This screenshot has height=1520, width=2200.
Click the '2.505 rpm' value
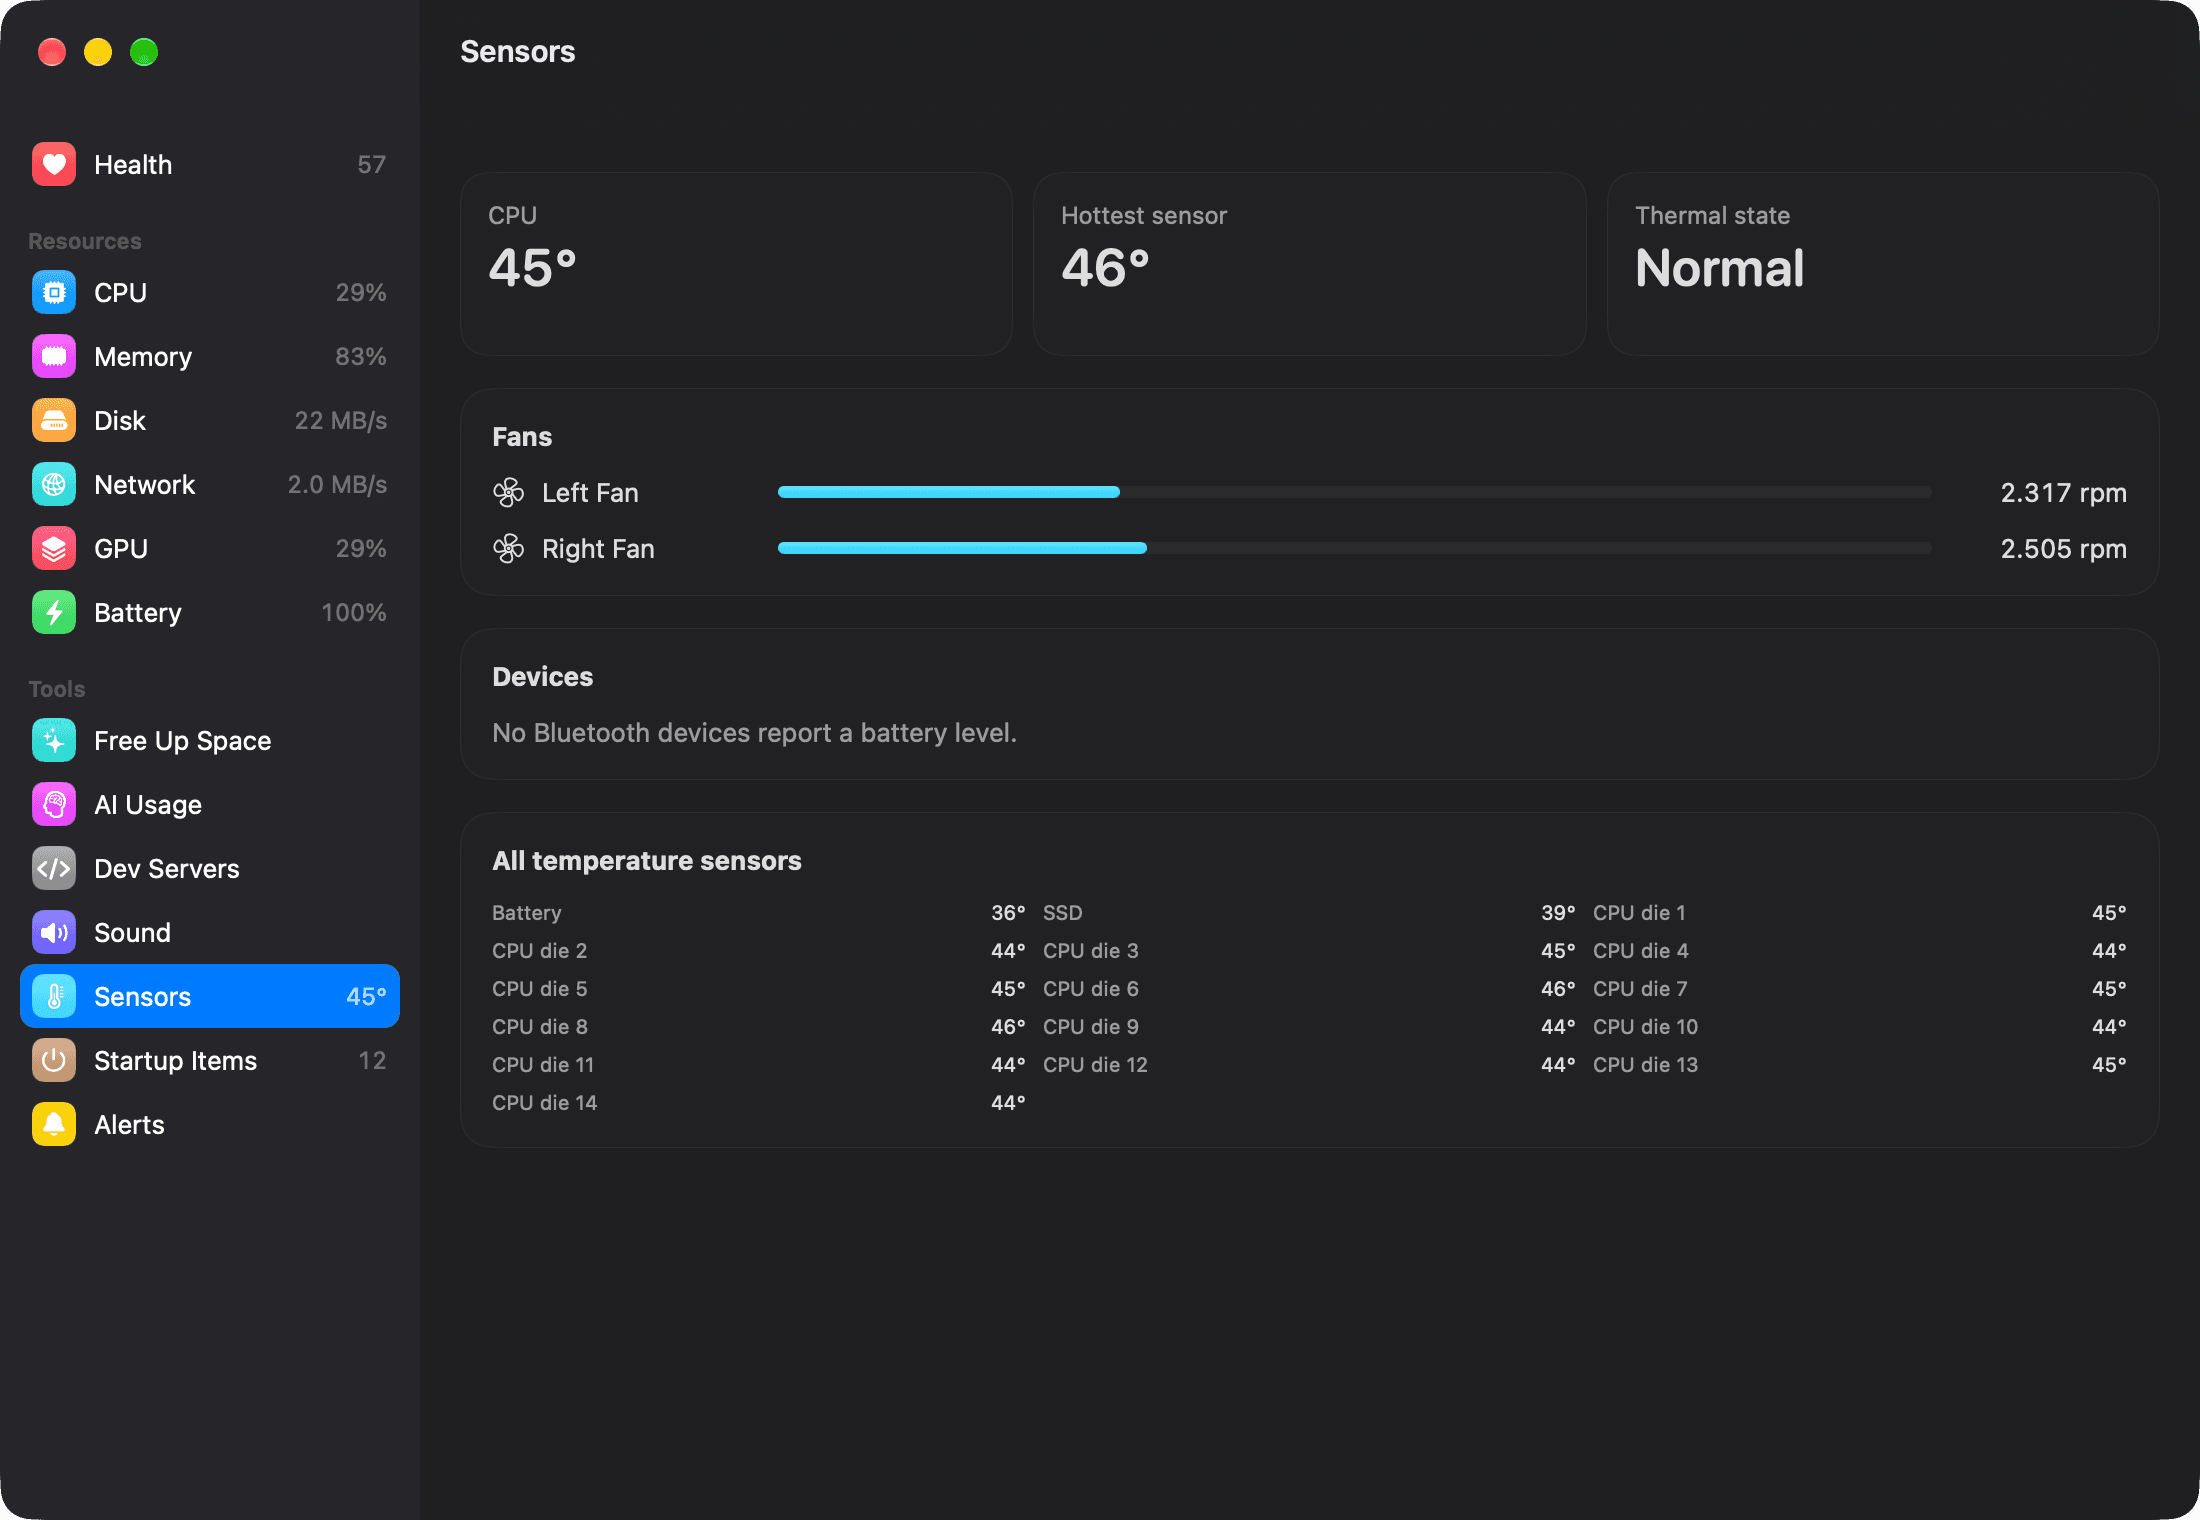tap(2063, 549)
